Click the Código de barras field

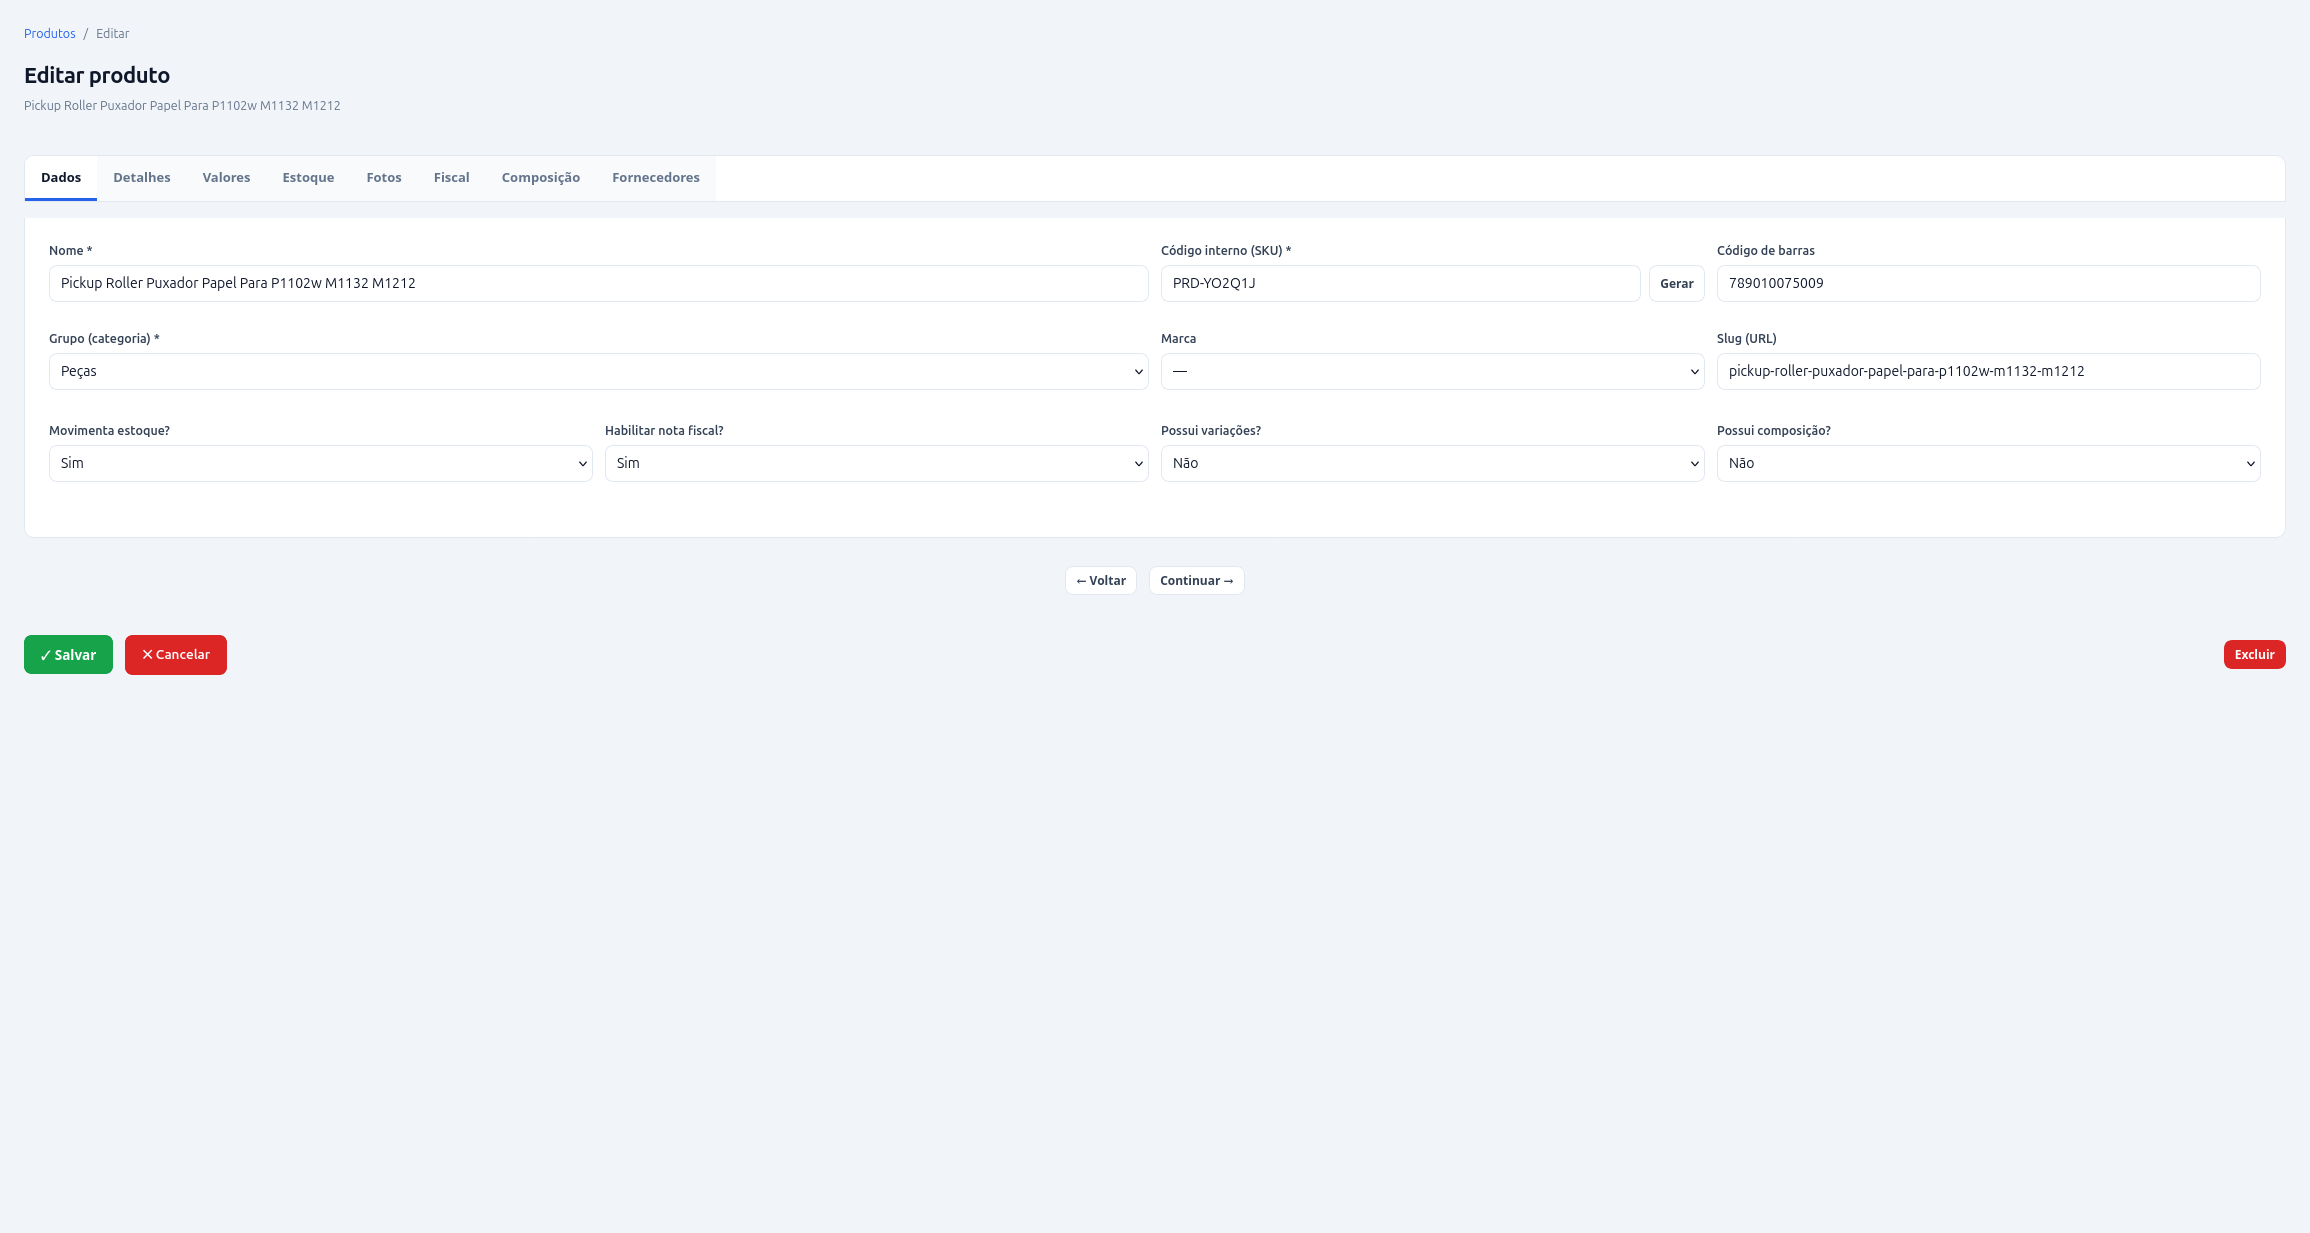[1988, 283]
